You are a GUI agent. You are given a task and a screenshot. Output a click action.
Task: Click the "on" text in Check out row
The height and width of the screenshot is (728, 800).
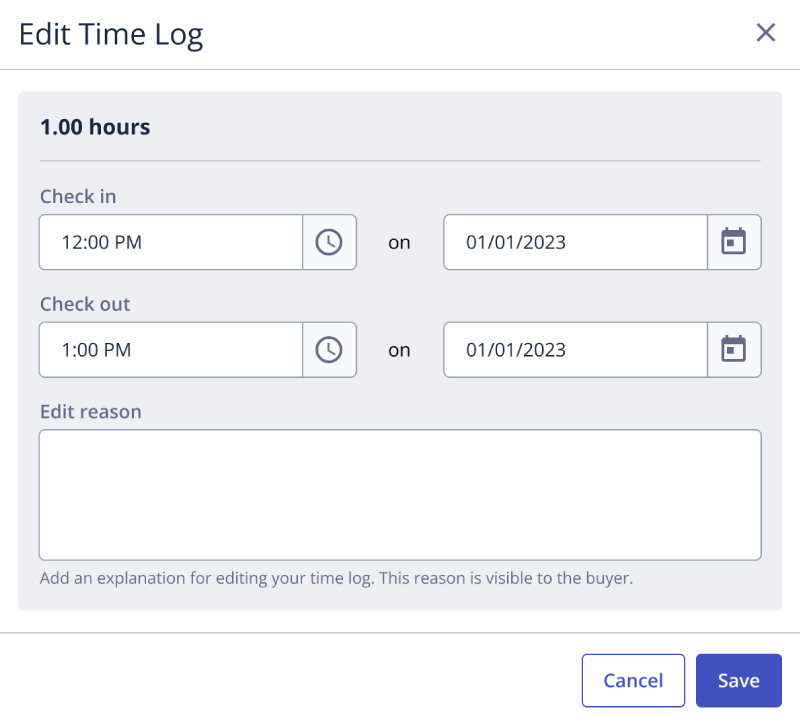[399, 350]
